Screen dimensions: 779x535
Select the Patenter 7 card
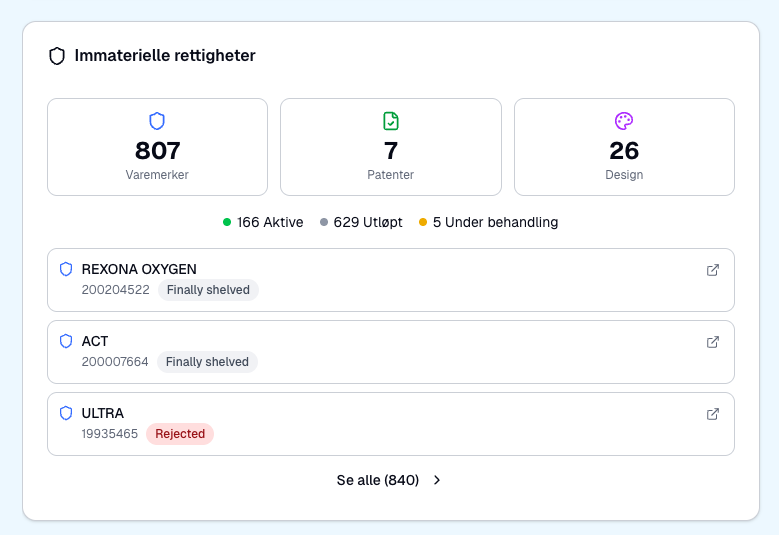(391, 147)
